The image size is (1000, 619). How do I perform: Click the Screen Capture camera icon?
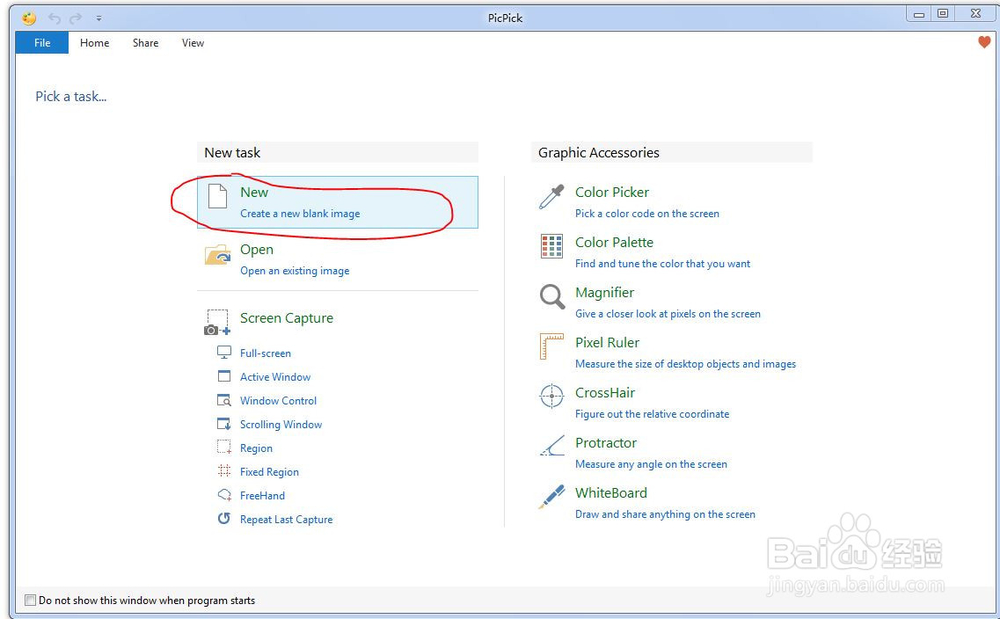217,322
